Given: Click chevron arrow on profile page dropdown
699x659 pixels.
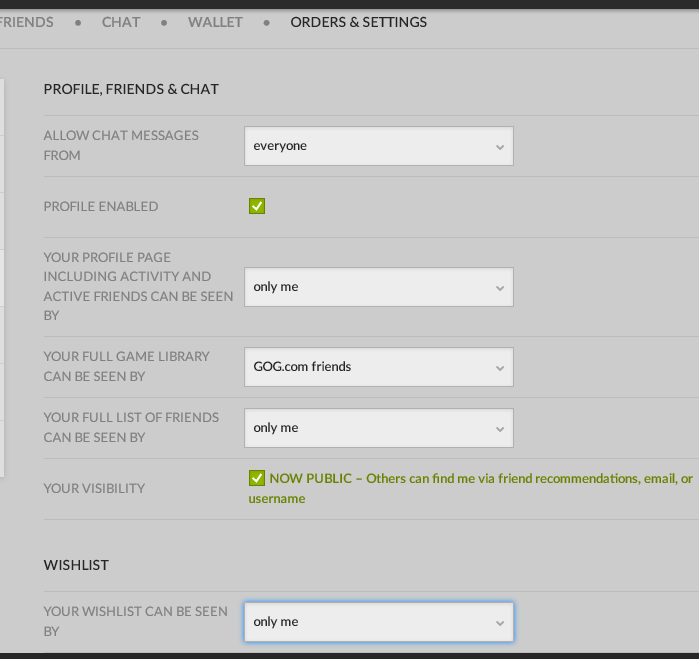Looking at the screenshot, I should pyautogui.click(x=500, y=288).
